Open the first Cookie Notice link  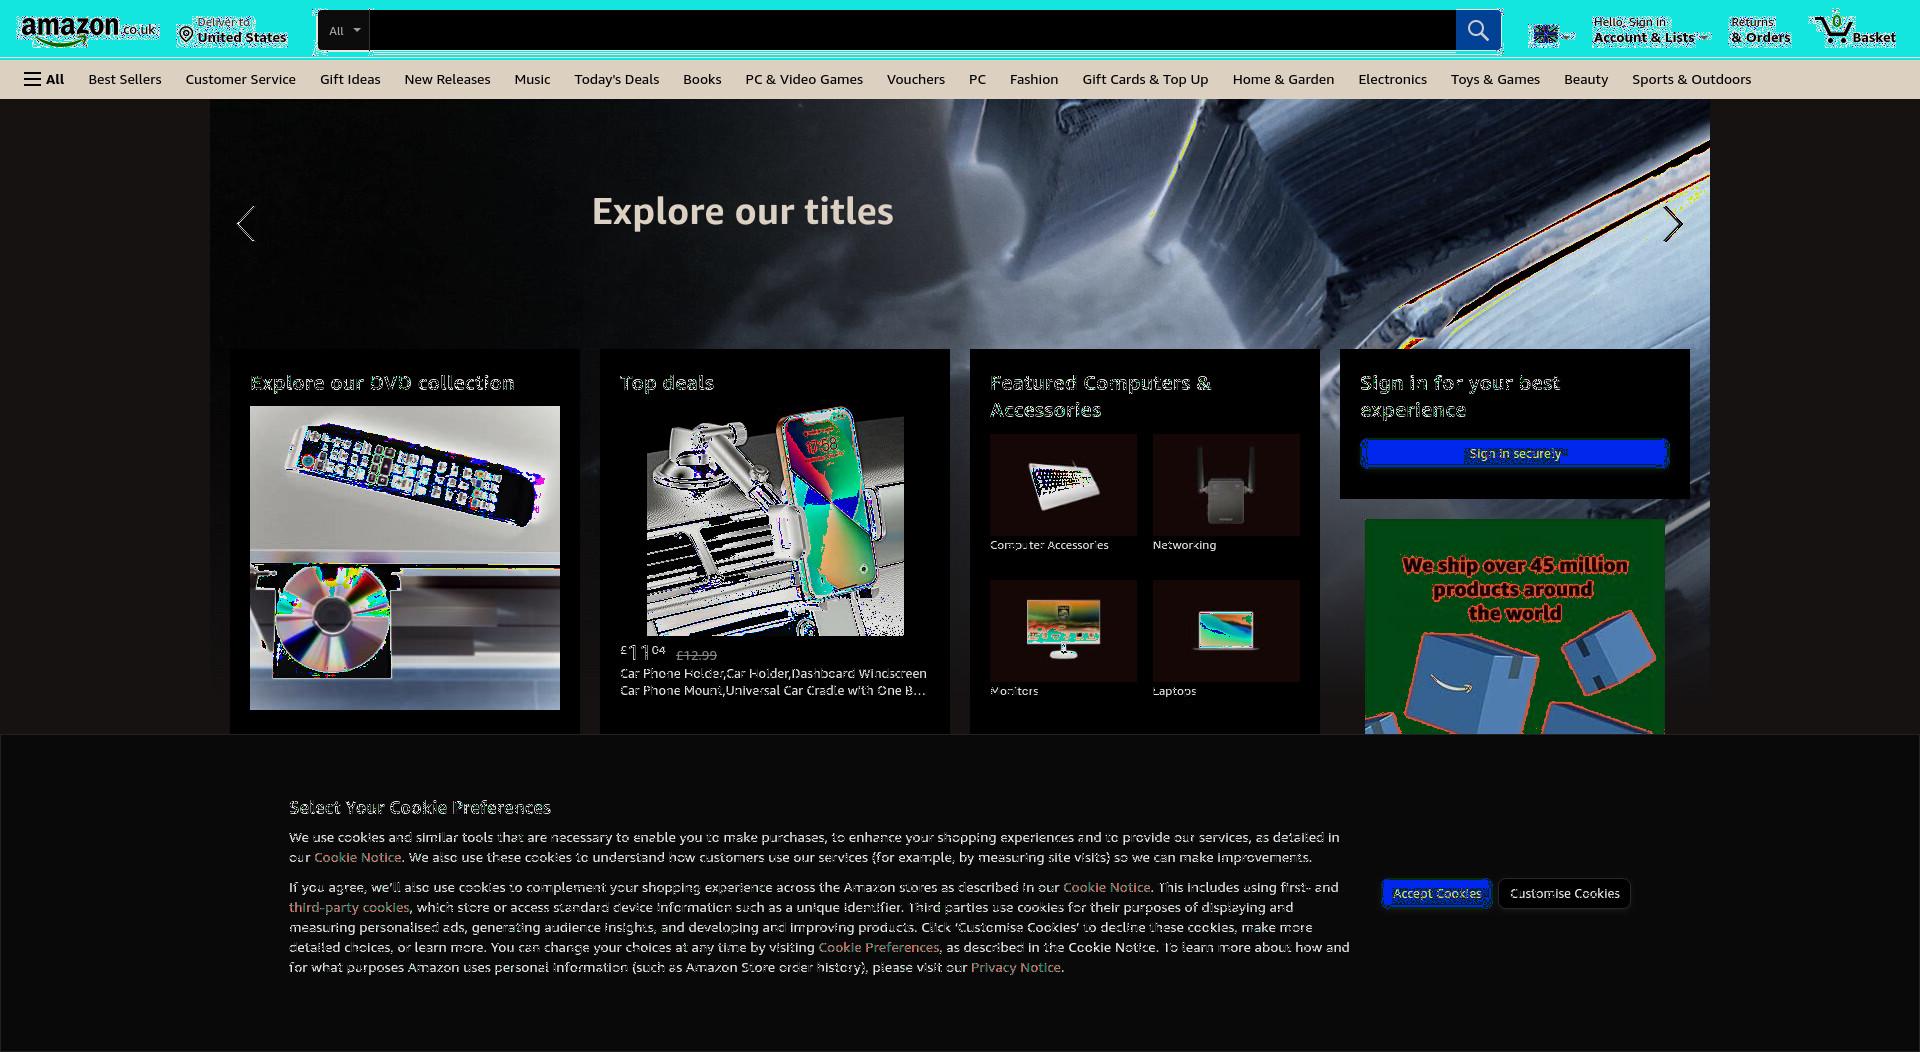[357, 858]
